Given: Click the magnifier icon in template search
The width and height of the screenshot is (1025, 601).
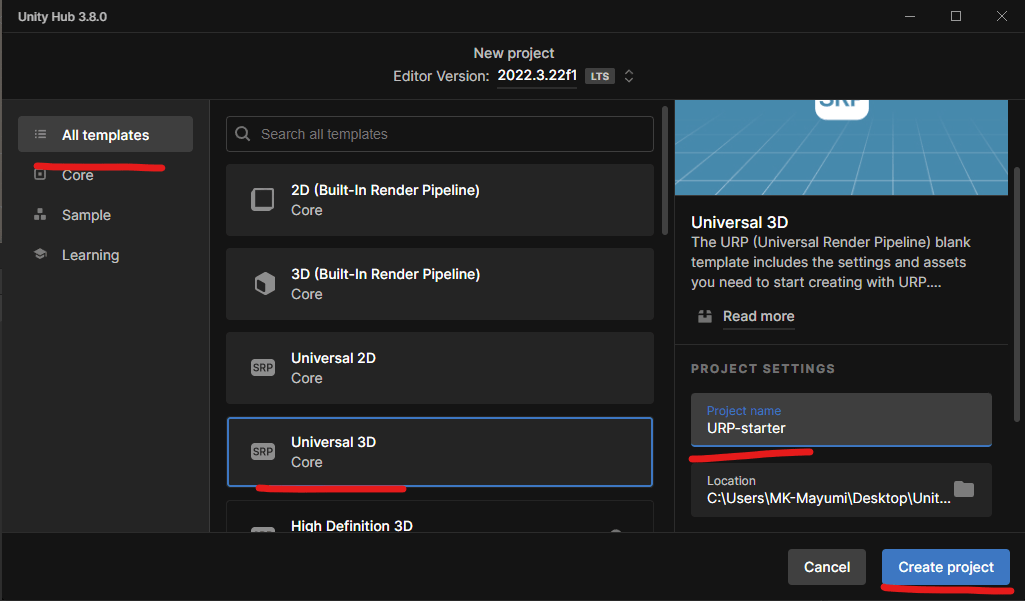Looking at the screenshot, I should 243,134.
